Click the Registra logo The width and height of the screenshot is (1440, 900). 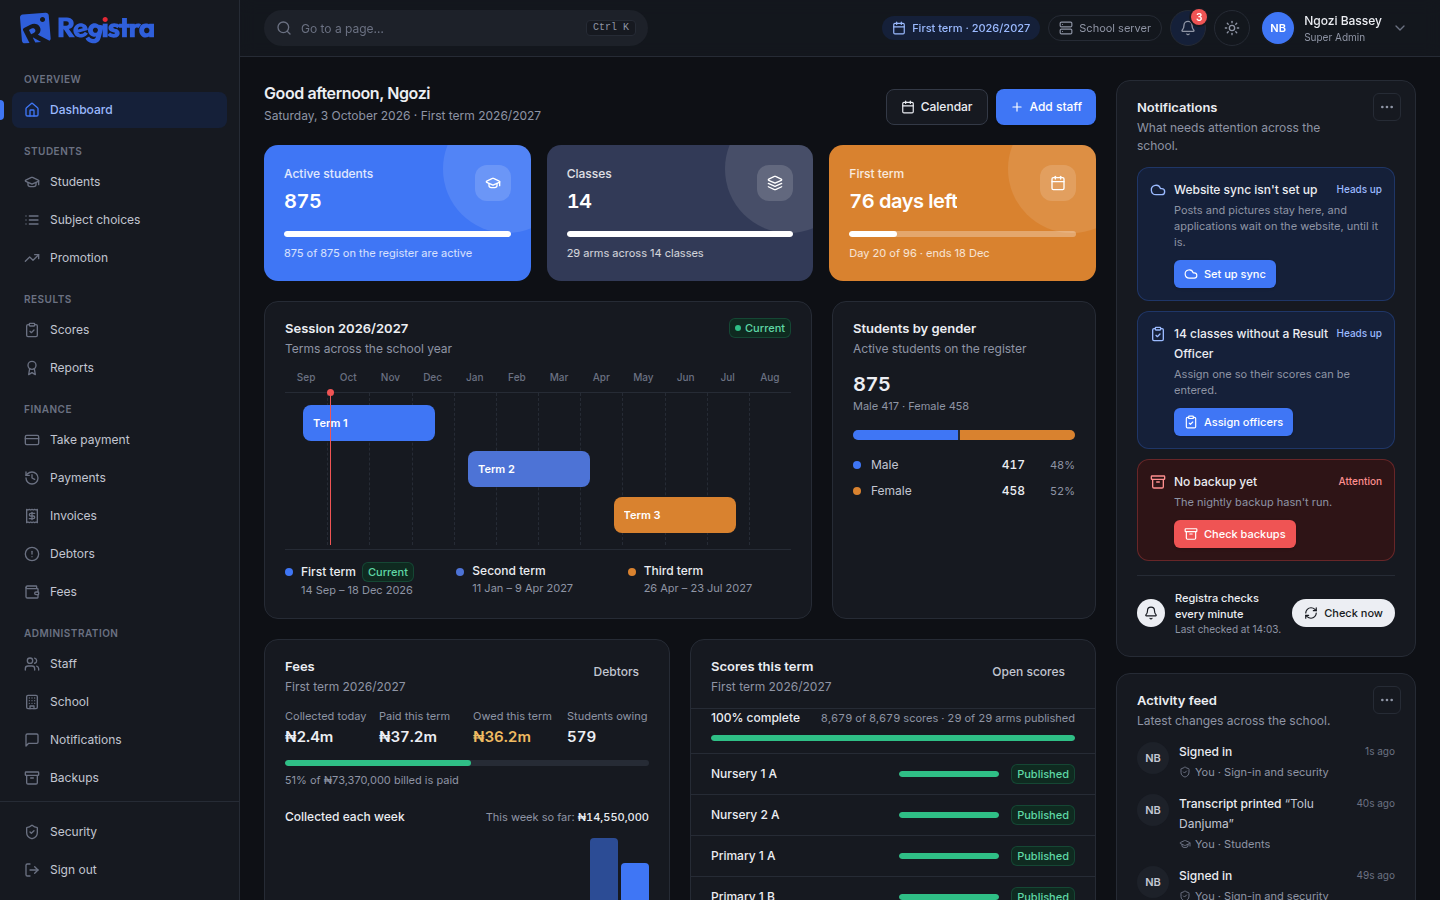87,28
